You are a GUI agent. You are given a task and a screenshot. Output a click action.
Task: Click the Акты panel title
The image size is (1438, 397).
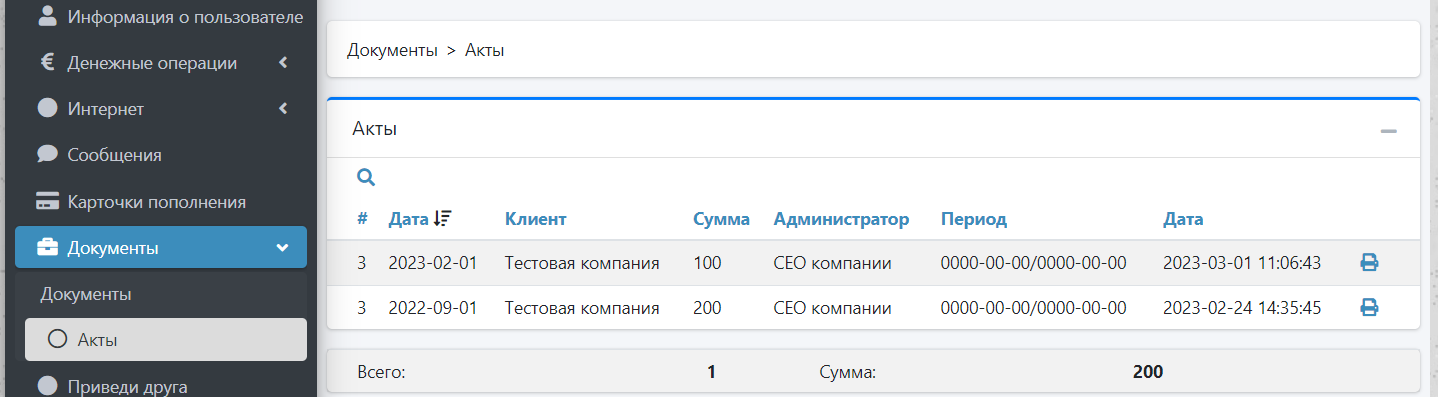[x=375, y=128]
